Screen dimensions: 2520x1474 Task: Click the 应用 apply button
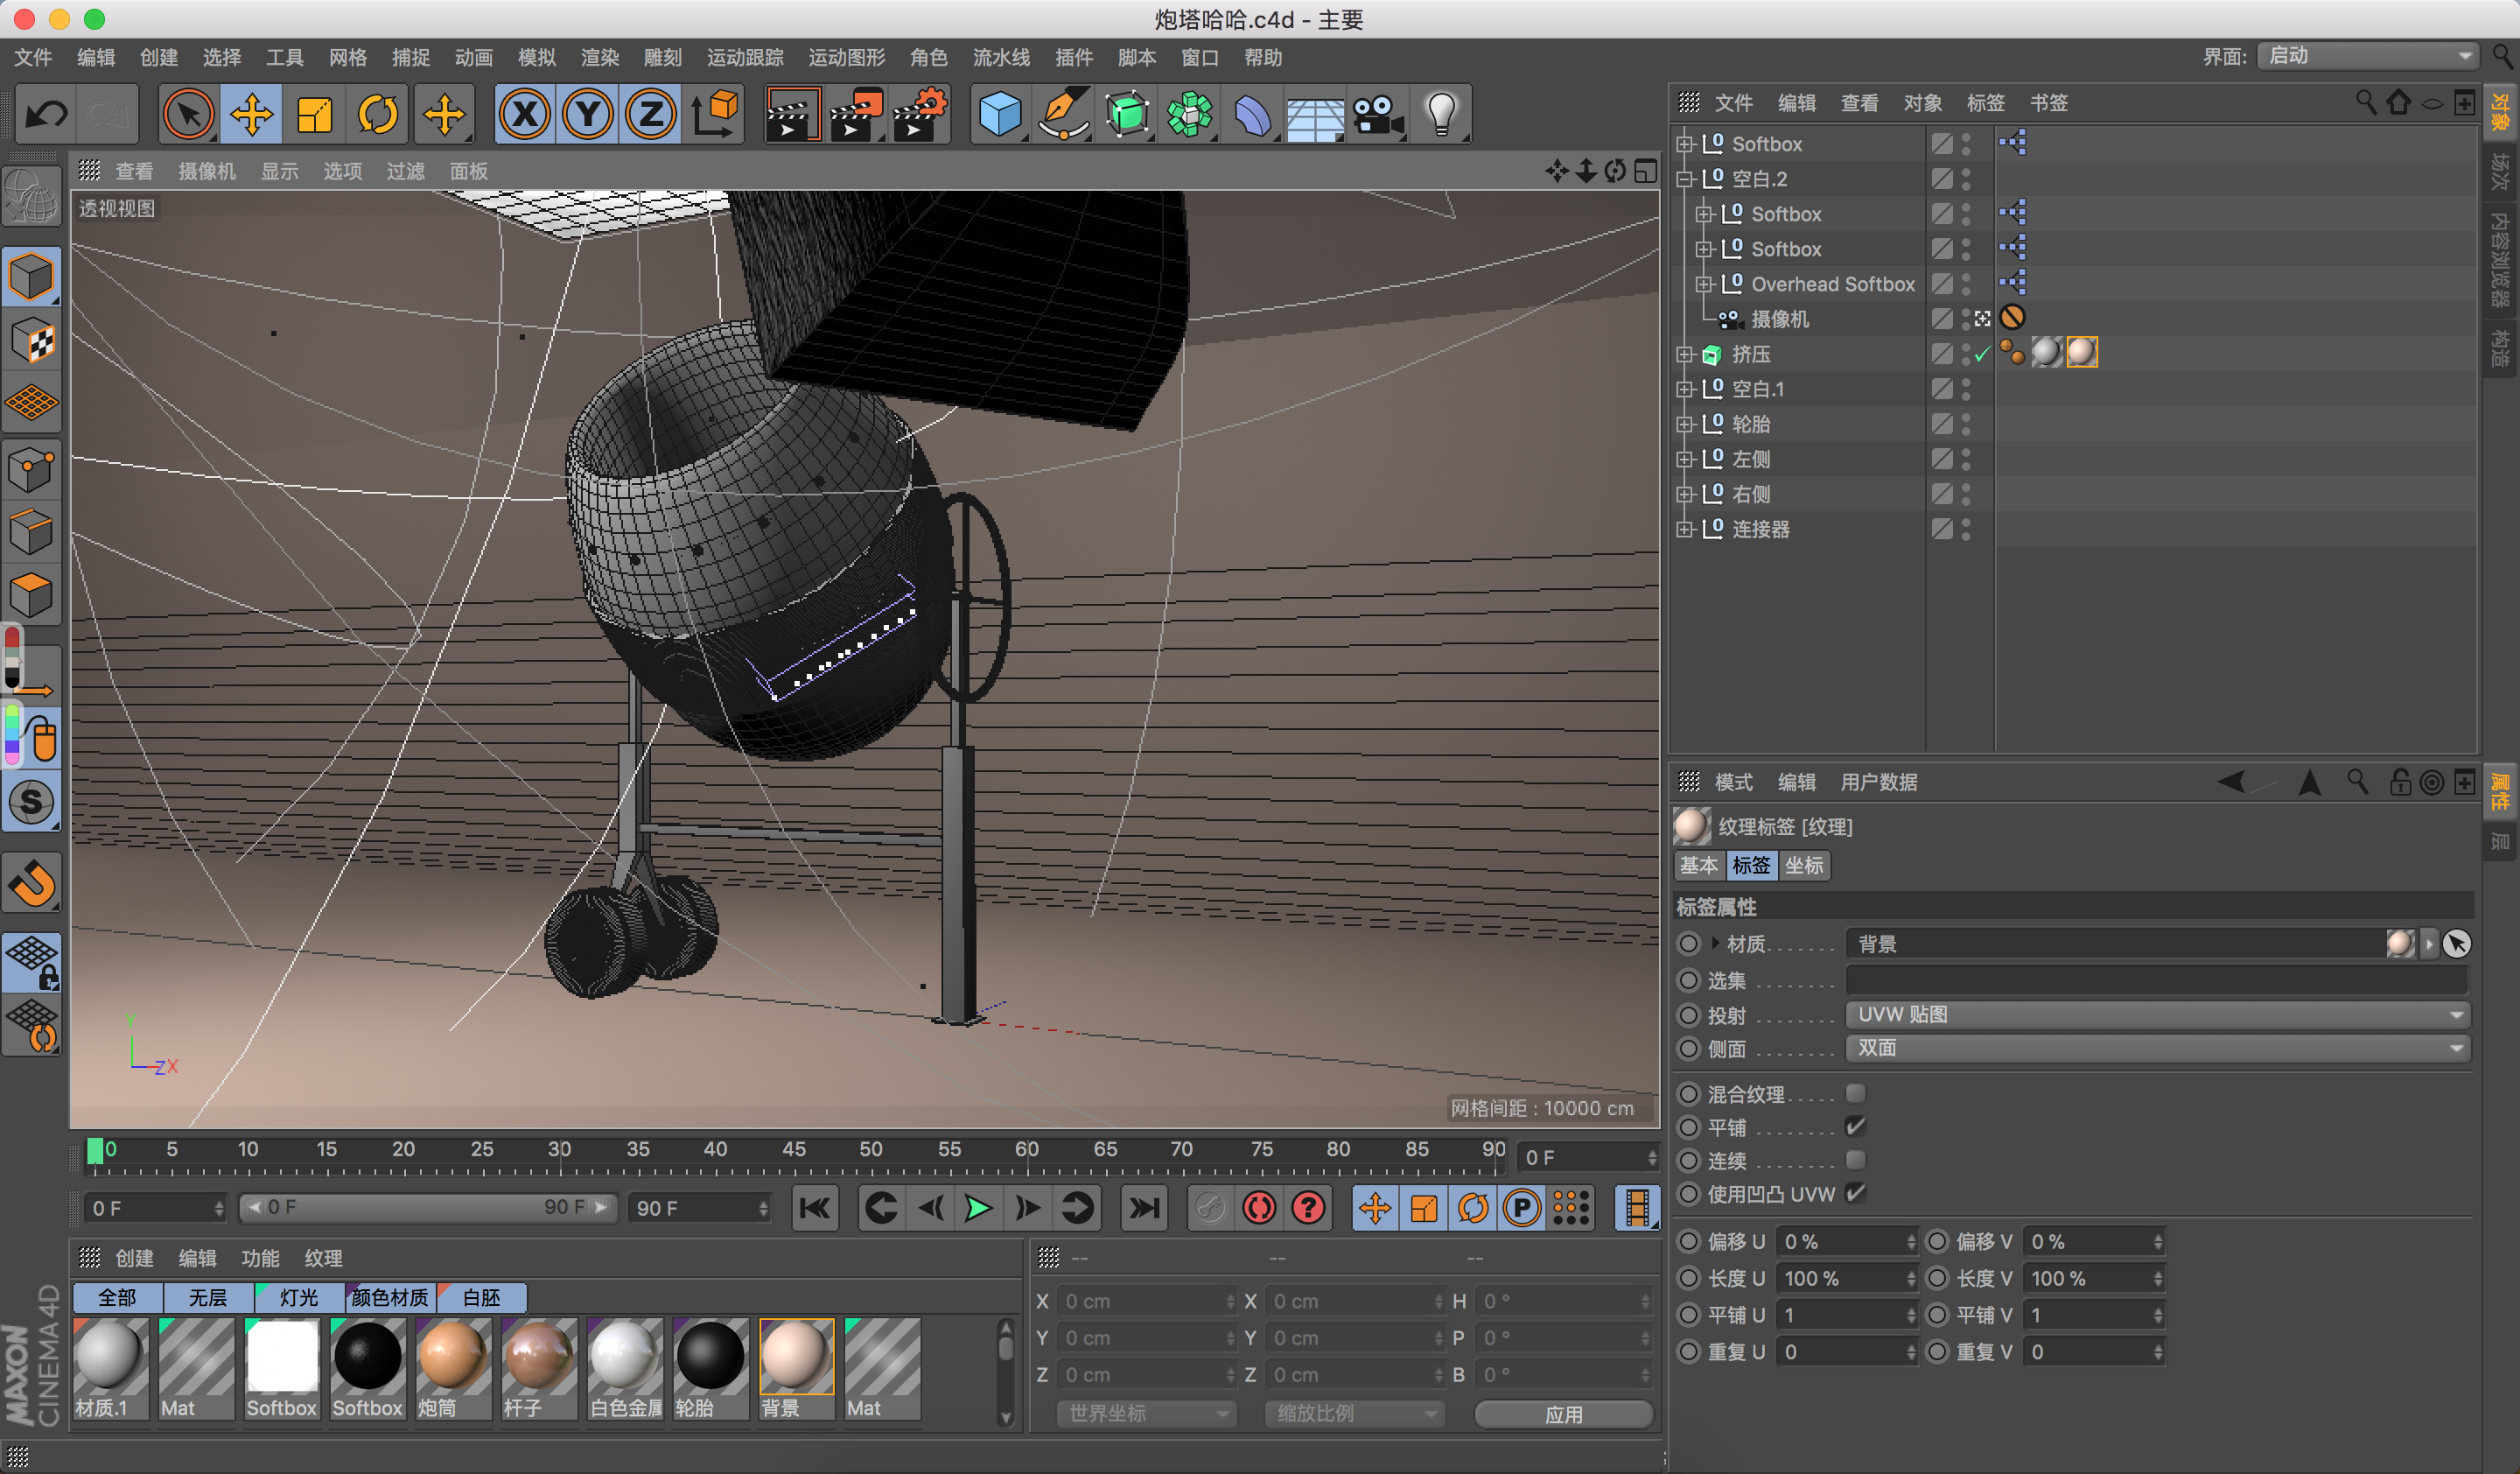coord(1563,1414)
